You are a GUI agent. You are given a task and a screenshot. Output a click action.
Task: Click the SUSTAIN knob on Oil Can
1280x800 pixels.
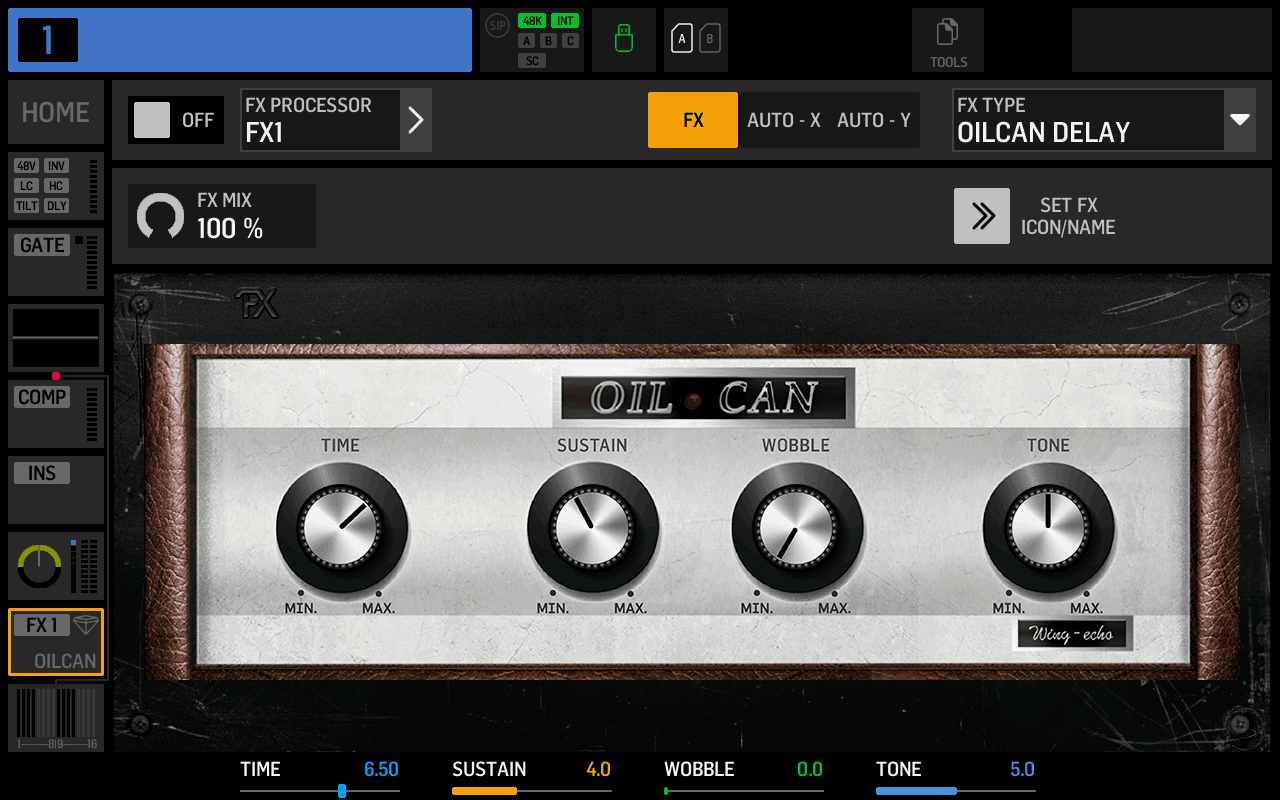pyautogui.click(x=593, y=527)
